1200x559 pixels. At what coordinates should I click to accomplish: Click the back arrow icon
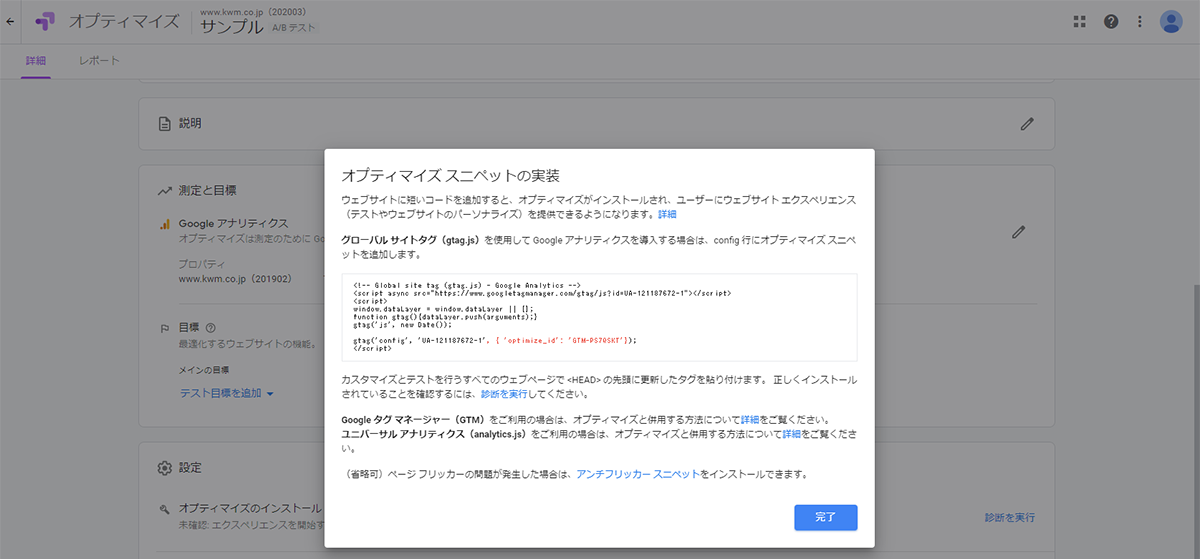point(11,21)
